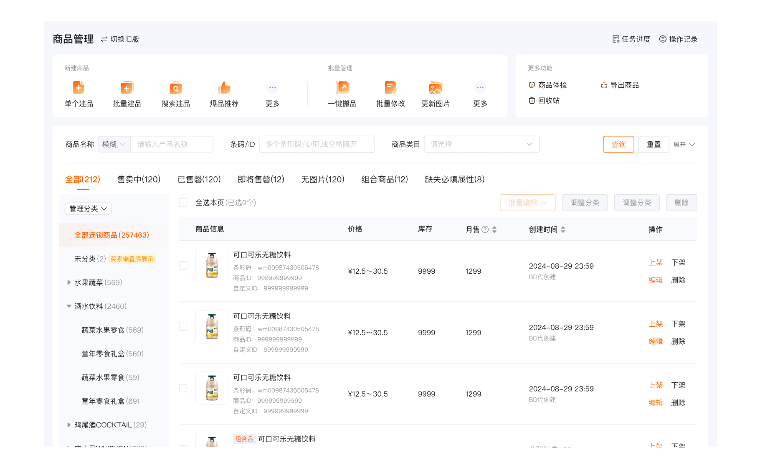Select 全部连锁商品(257463) in category tree
The image size is (760, 468).
(112, 235)
